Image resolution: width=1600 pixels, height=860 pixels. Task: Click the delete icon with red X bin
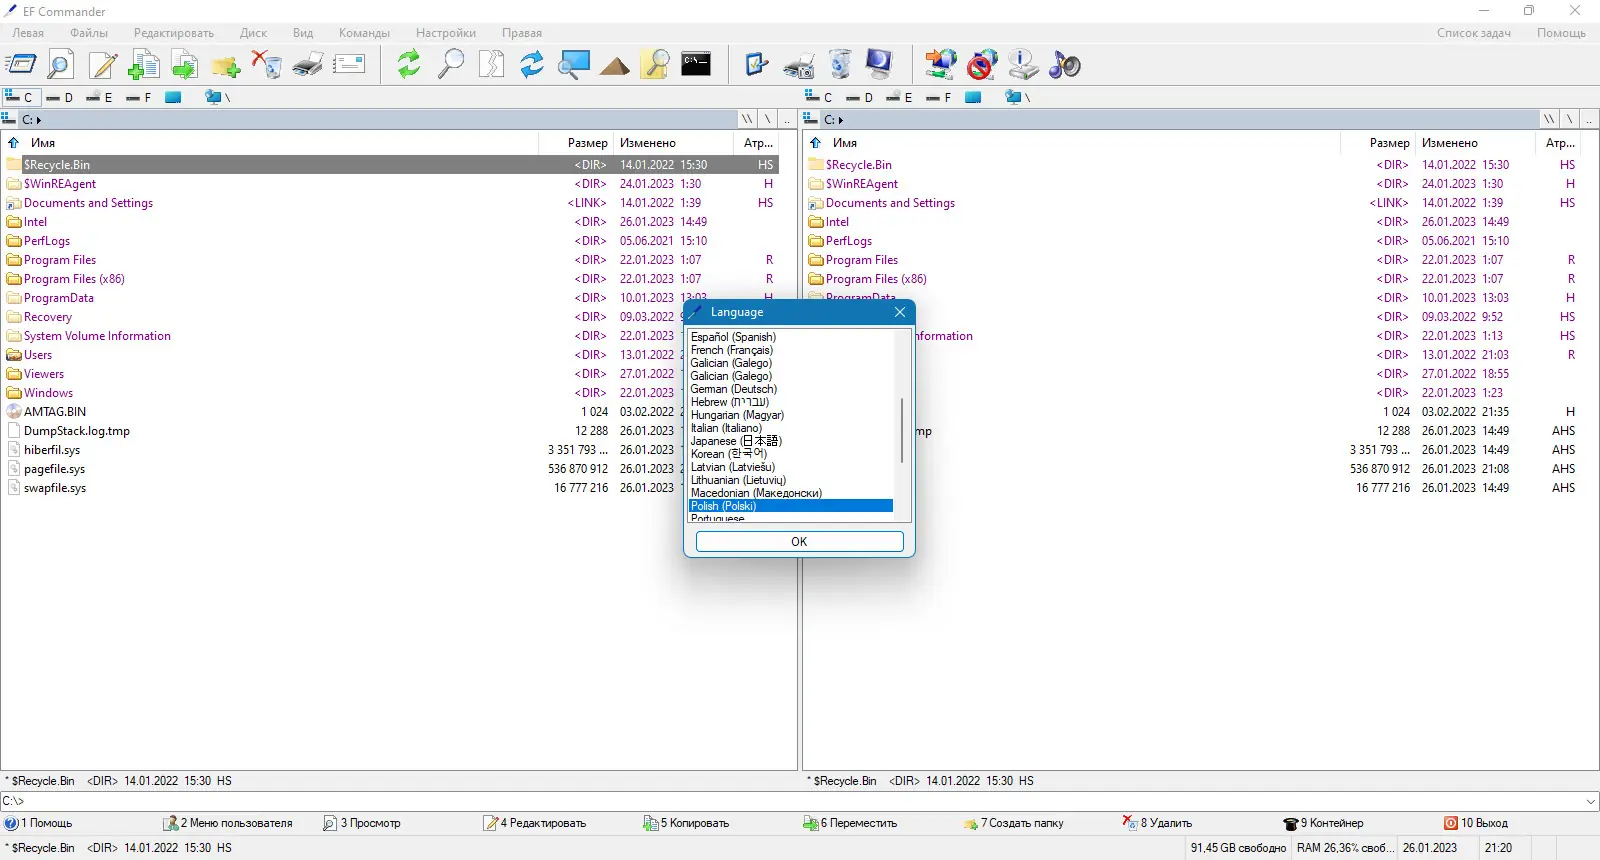pyautogui.click(x=267, y=65)
